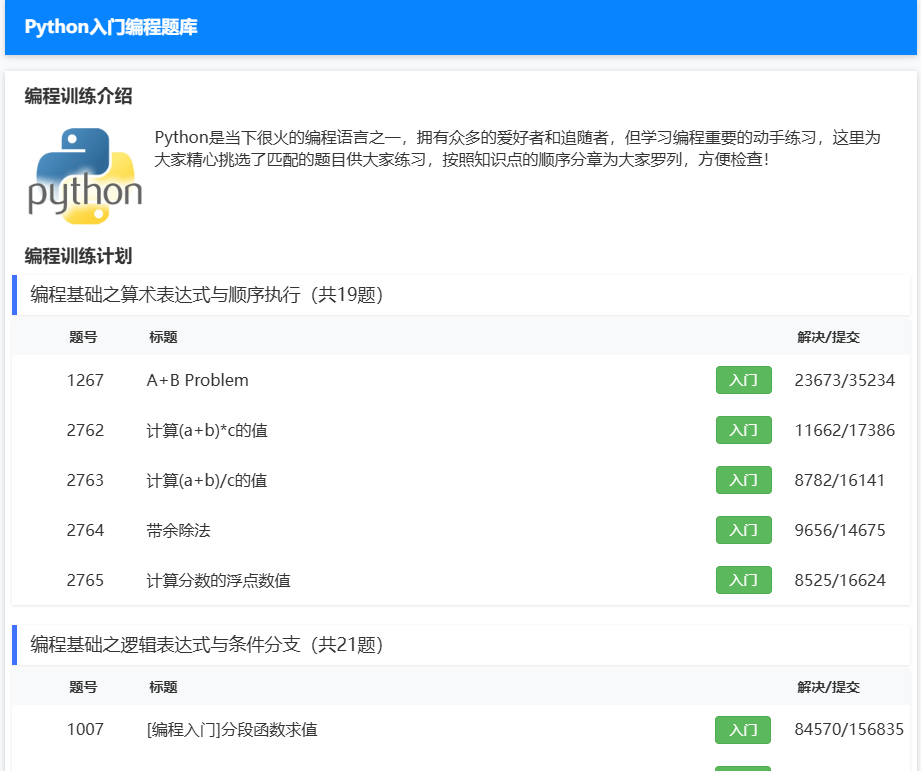Click the Python introduction paragraph text
The height and width of the screenshot is (771, 921).
[517, 149]
